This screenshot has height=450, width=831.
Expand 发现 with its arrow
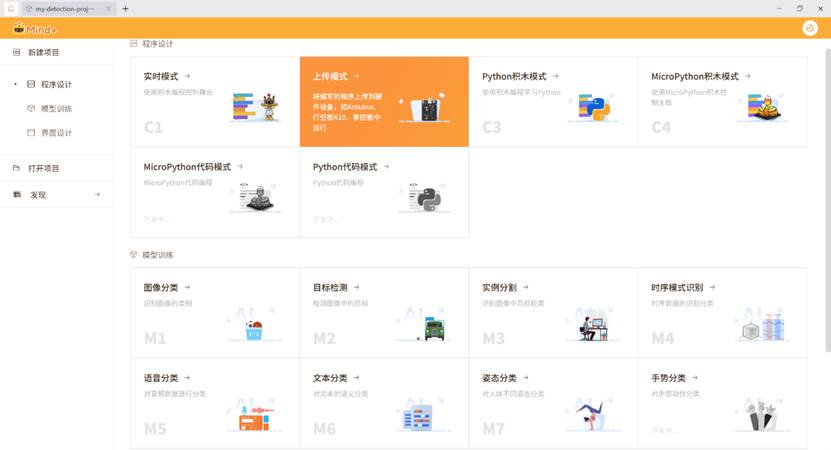[x=97, y=195]
